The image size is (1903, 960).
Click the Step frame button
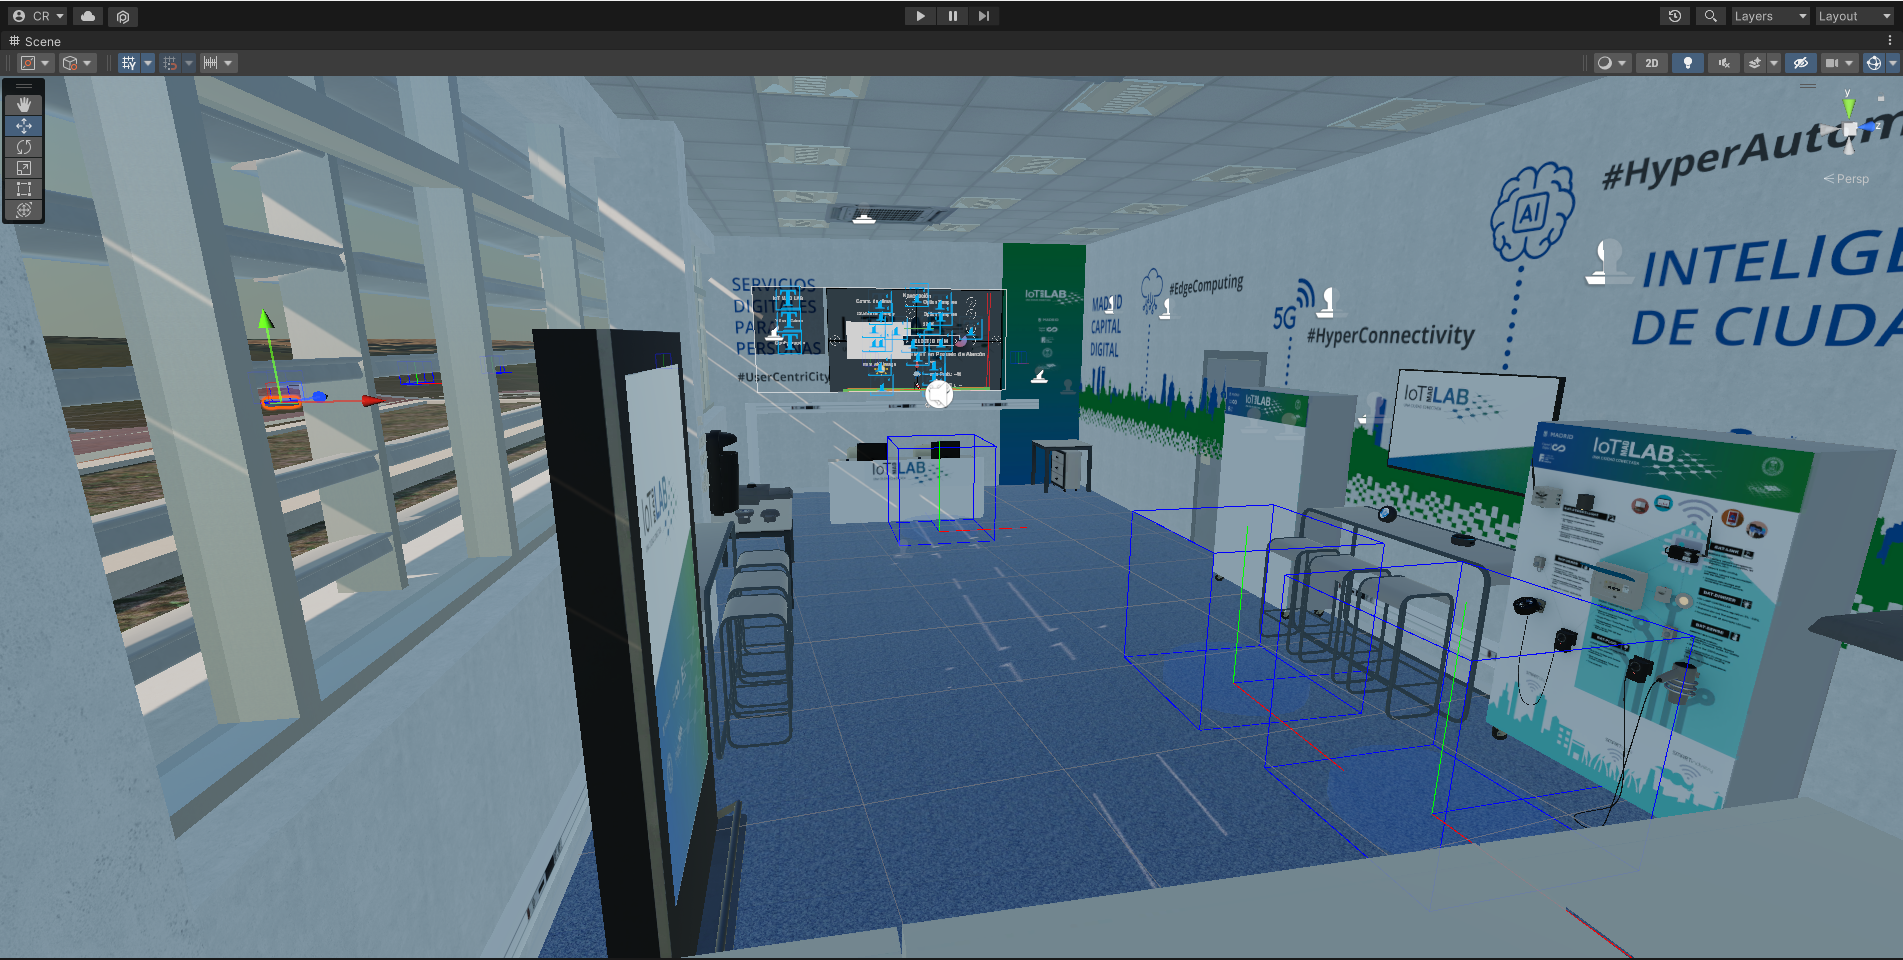[984, 16]
